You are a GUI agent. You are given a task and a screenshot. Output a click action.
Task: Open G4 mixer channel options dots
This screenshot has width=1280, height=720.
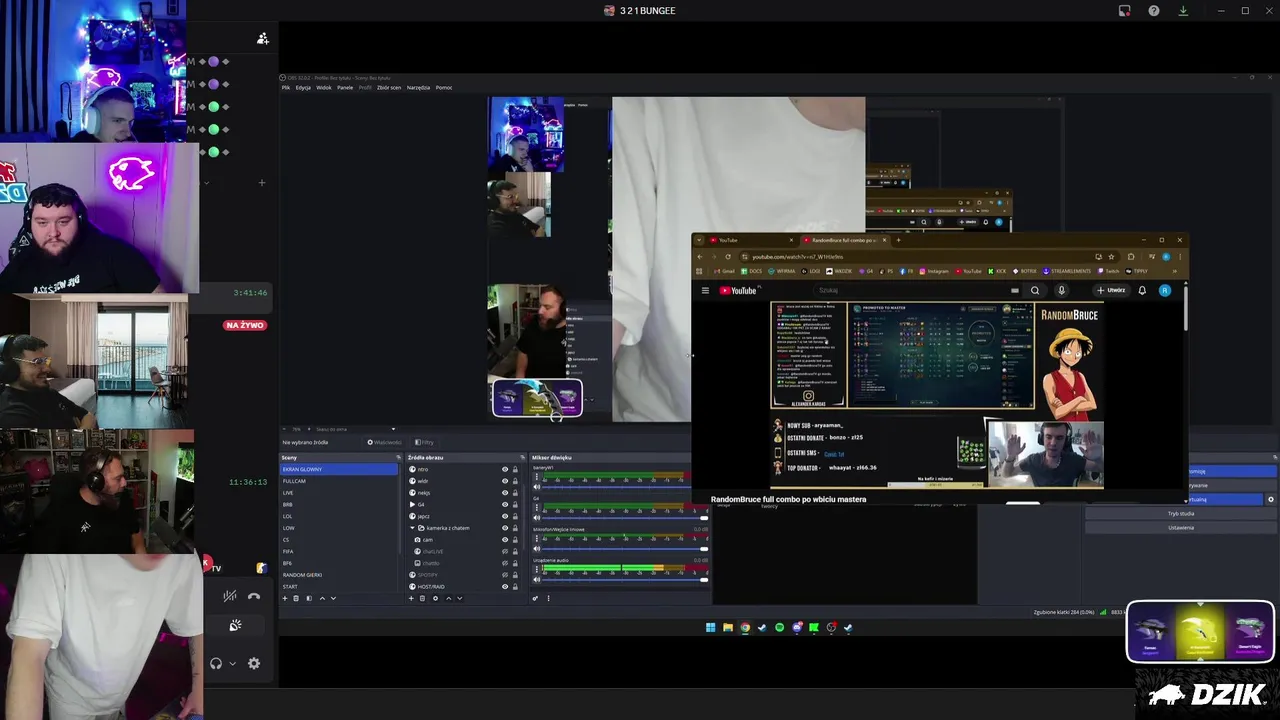(x=537, y=507)
